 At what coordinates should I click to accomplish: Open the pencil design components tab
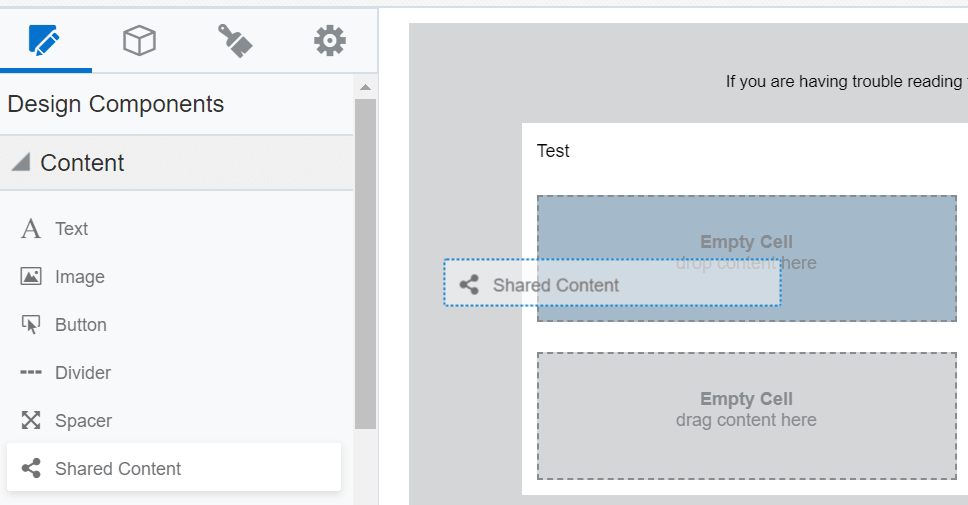click(45, 41)
